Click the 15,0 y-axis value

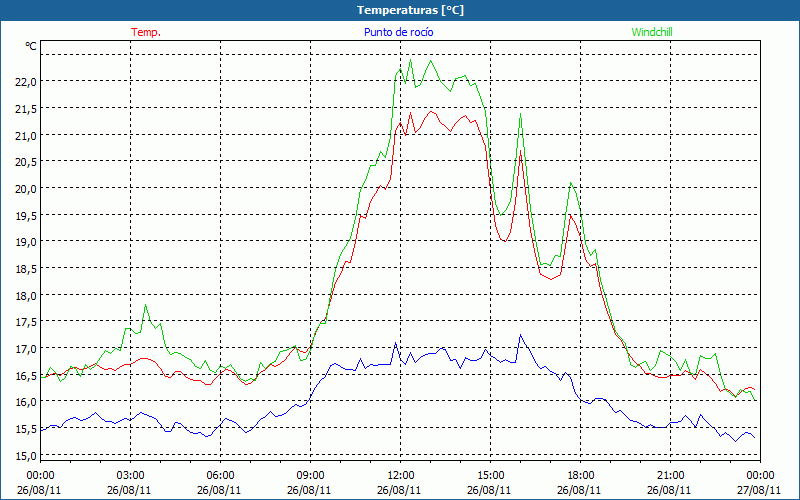coord(25,456)
